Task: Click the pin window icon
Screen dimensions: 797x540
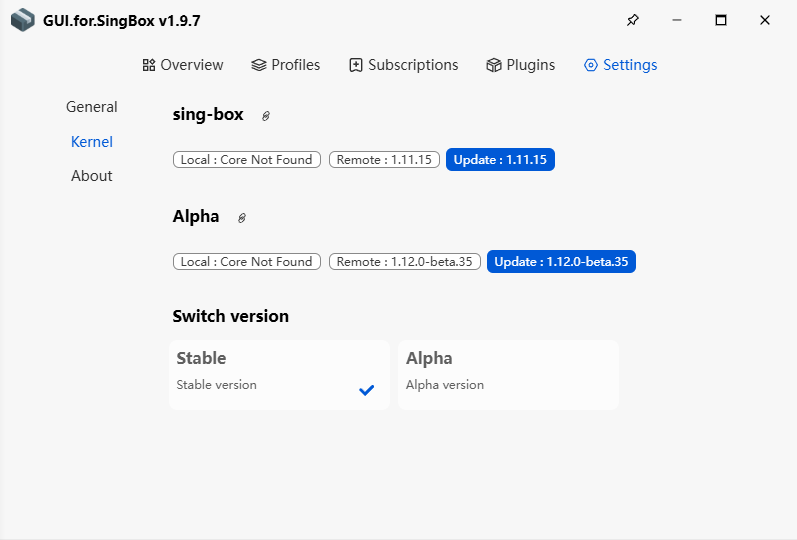Action: 632,20
